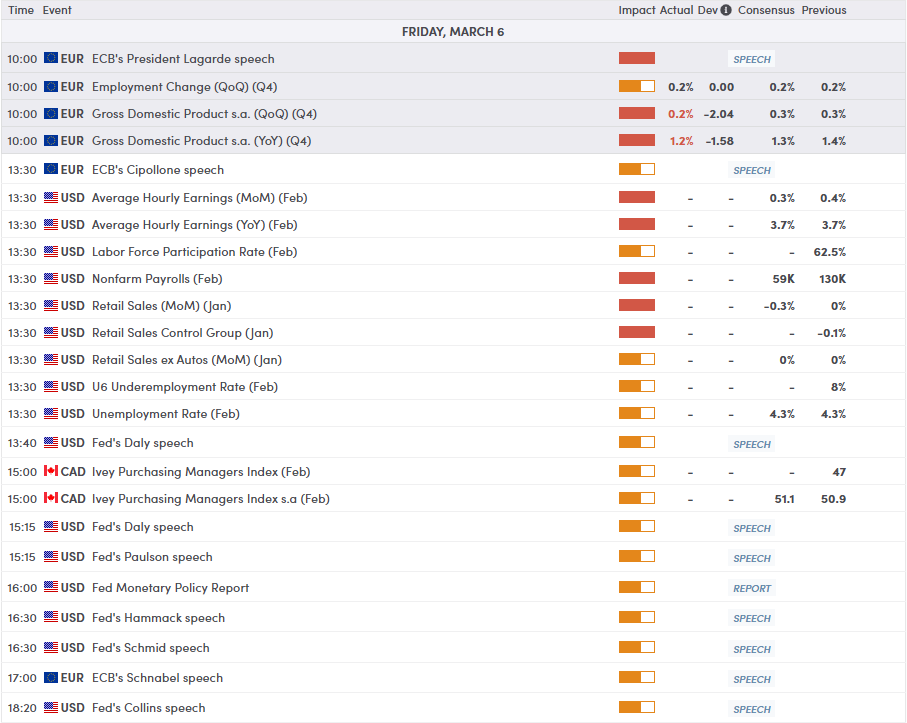The width and height of the screenshot is (907, 723).
Task: Click the impact bar for Retail Sales ex Autos
Action: coord(637,359)
